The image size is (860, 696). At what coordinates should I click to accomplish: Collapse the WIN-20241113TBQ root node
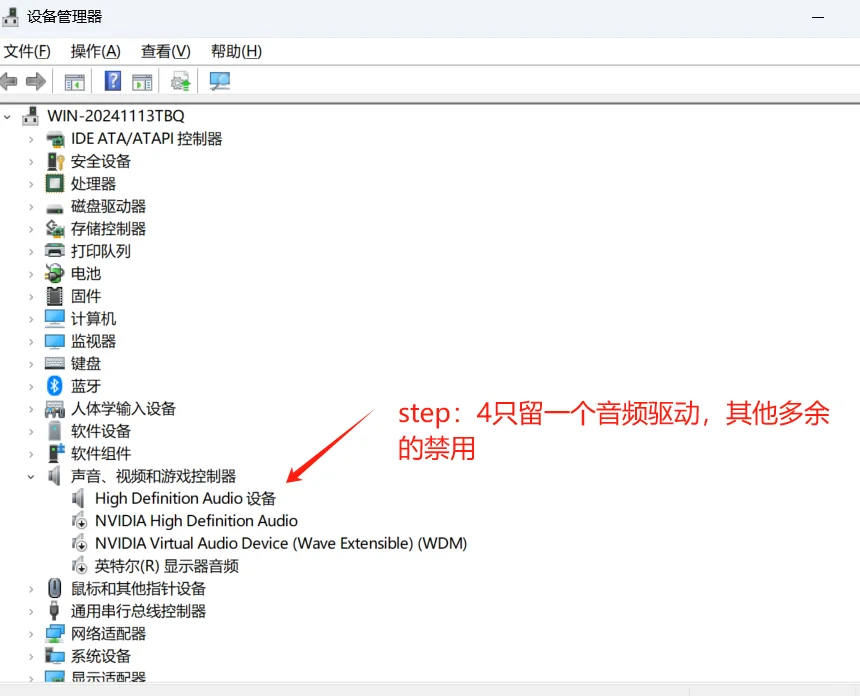[x=8, y=115]
